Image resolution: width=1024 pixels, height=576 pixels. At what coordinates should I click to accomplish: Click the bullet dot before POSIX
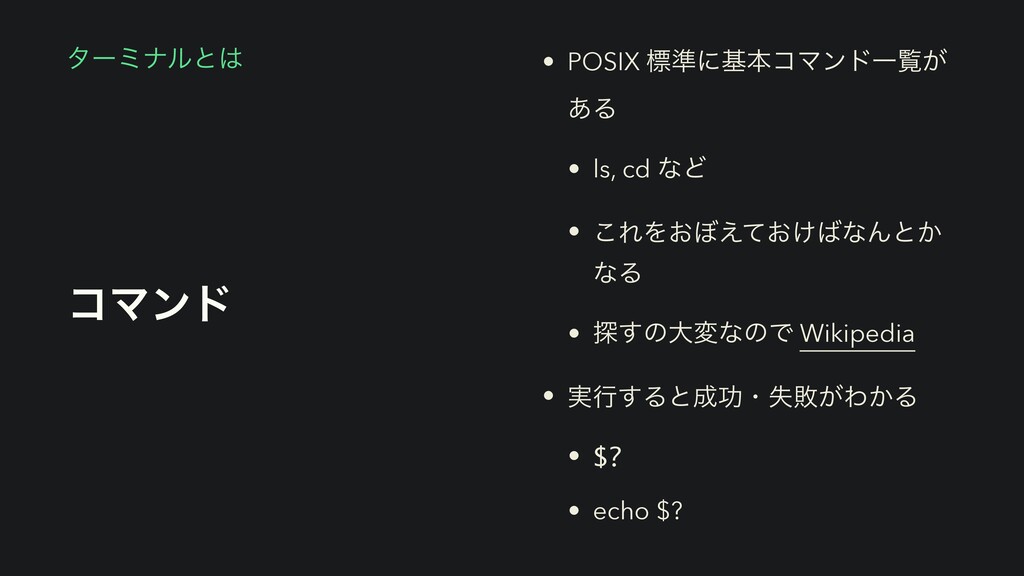click(x=549, y=61)
